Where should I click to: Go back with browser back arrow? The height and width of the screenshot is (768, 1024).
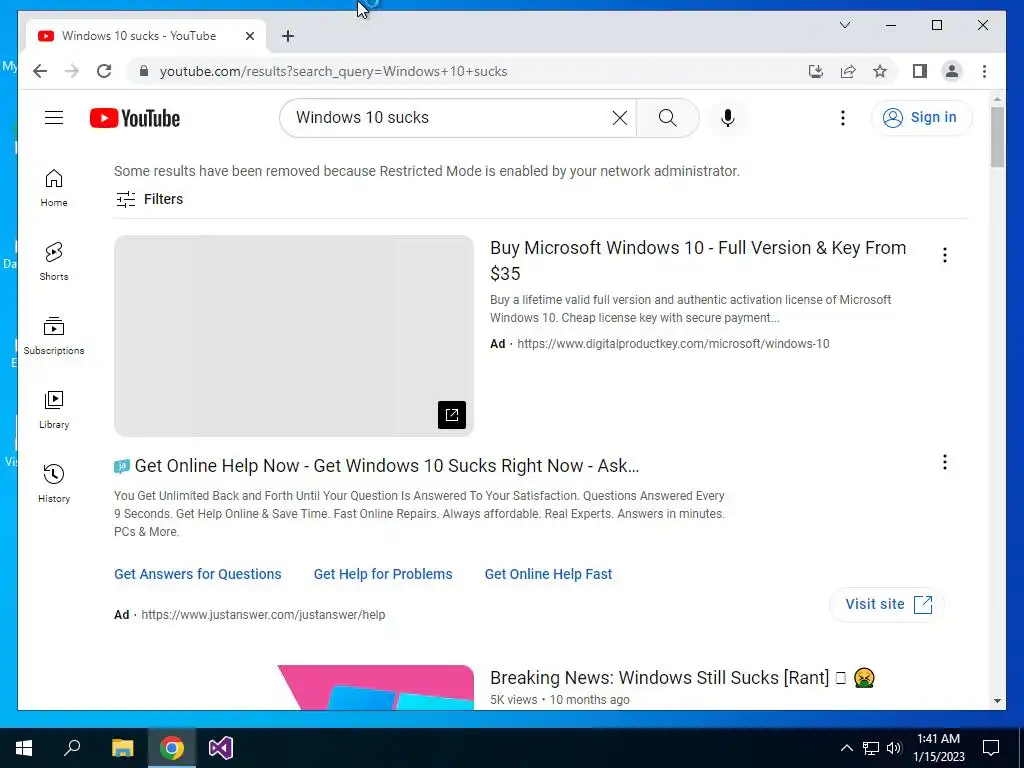pyautogui.click(x=40, y=71)
